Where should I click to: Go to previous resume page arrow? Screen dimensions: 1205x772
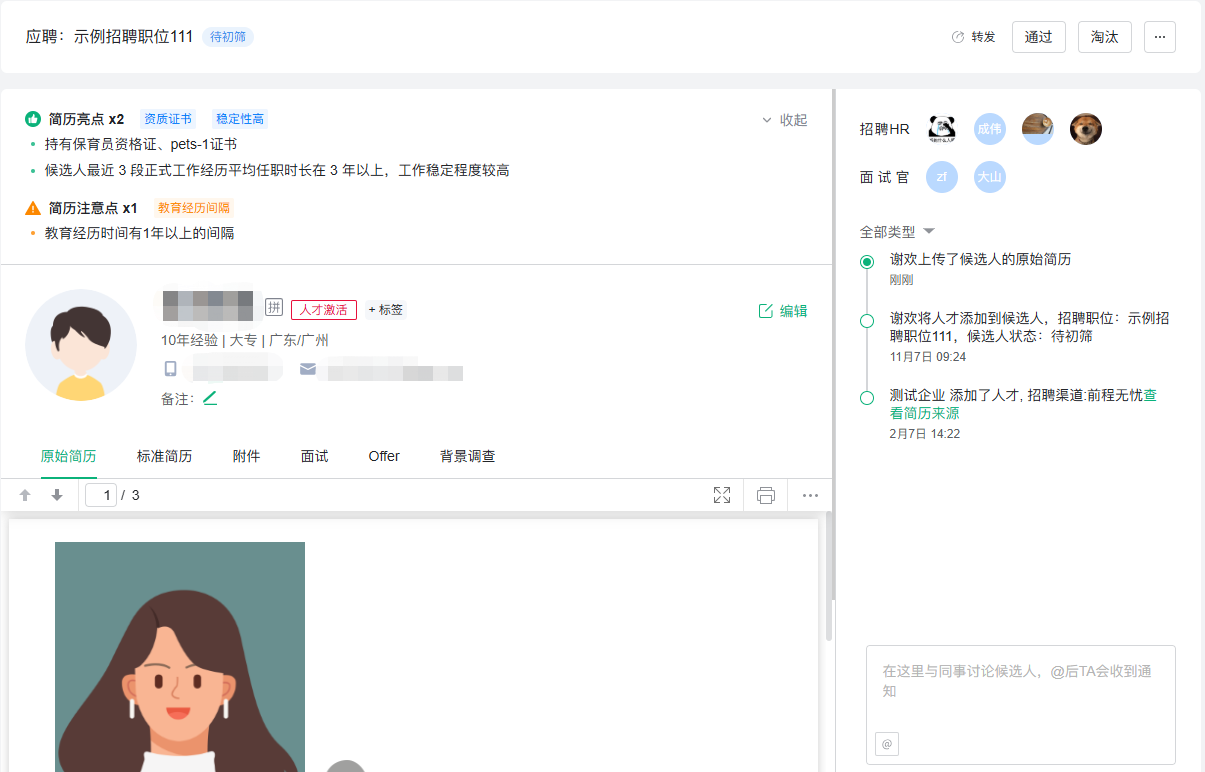coord(25,495)
